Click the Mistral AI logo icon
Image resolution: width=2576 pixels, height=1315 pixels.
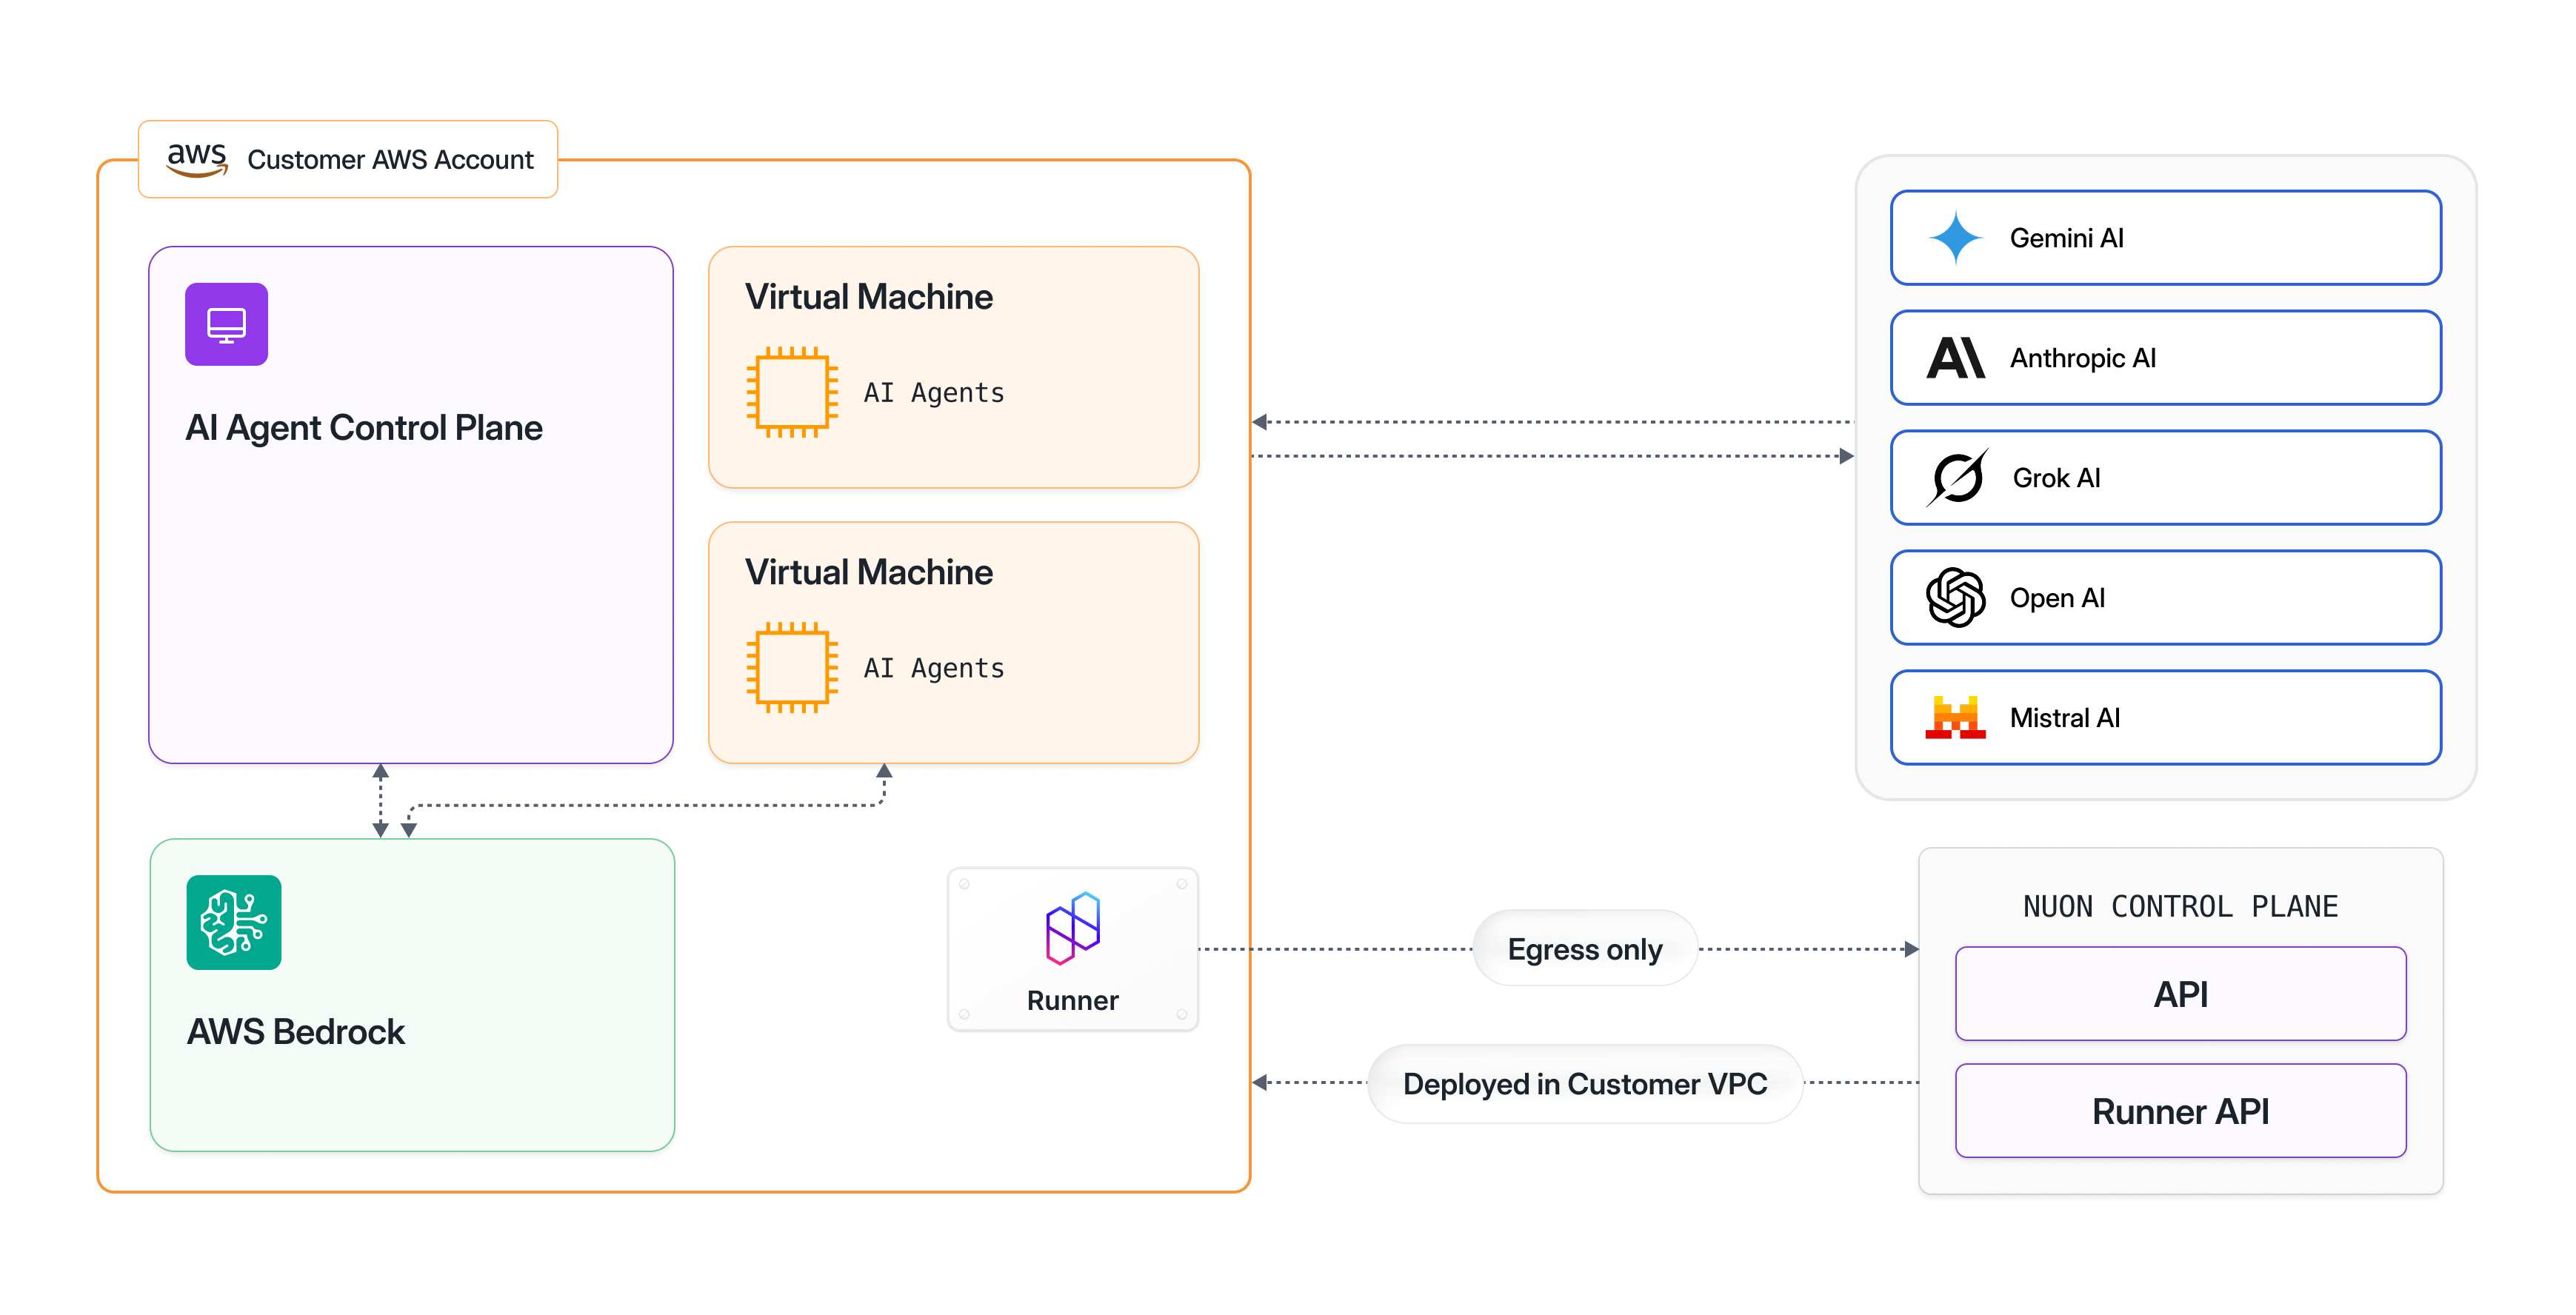[x=1958, y=717]
